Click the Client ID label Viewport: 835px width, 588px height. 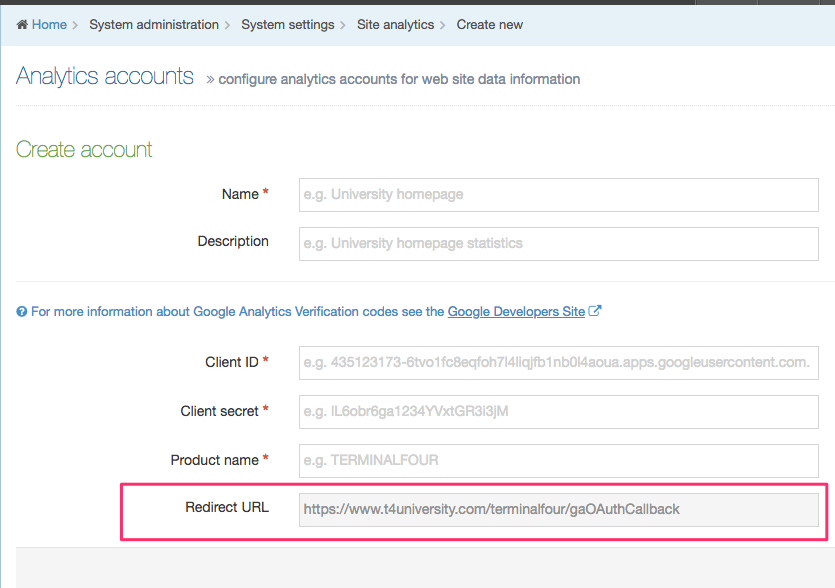231,362
